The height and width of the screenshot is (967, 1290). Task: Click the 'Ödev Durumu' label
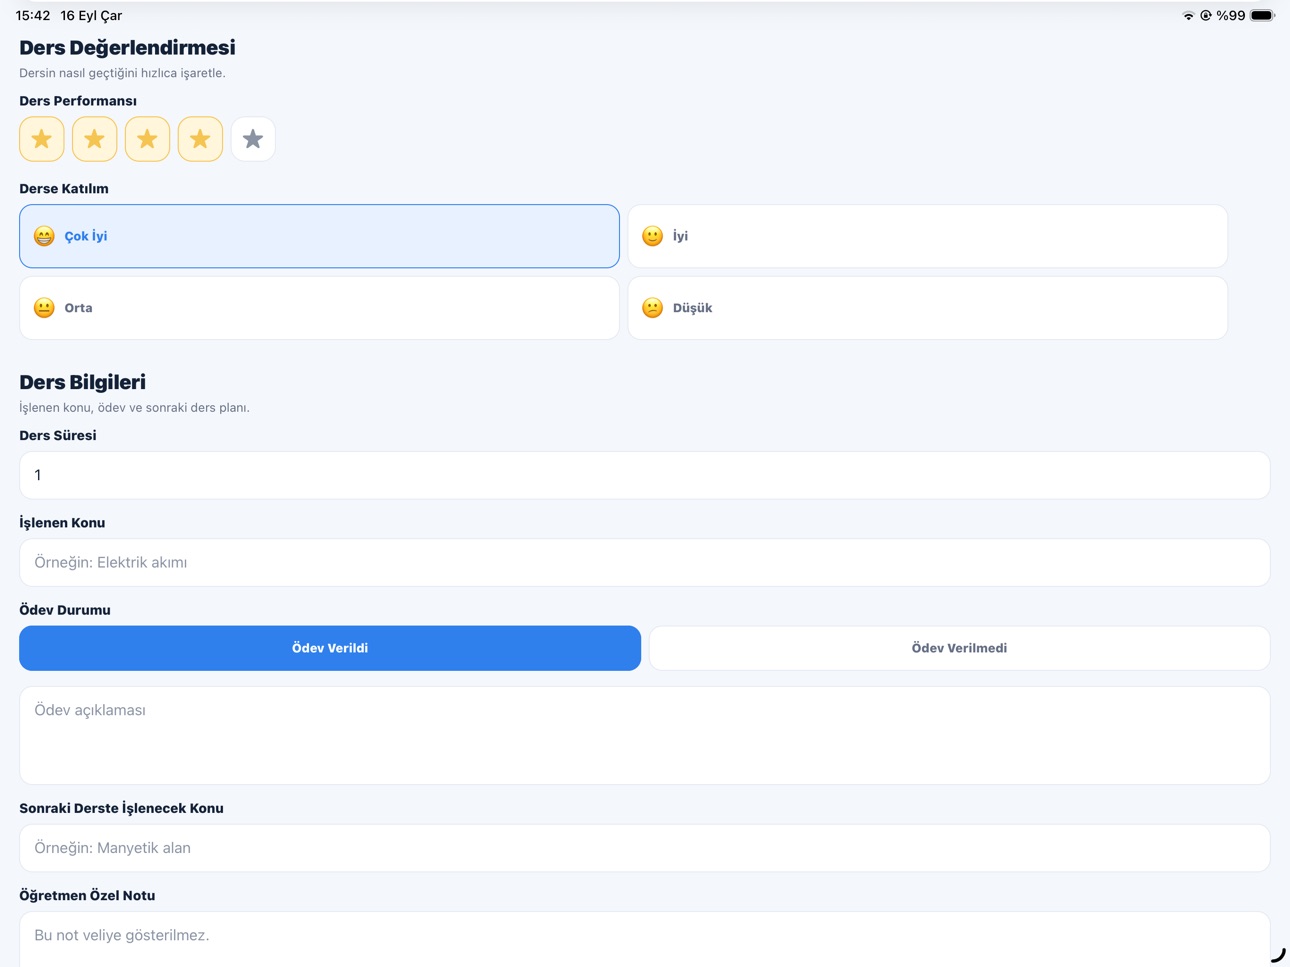pos(65,610)
